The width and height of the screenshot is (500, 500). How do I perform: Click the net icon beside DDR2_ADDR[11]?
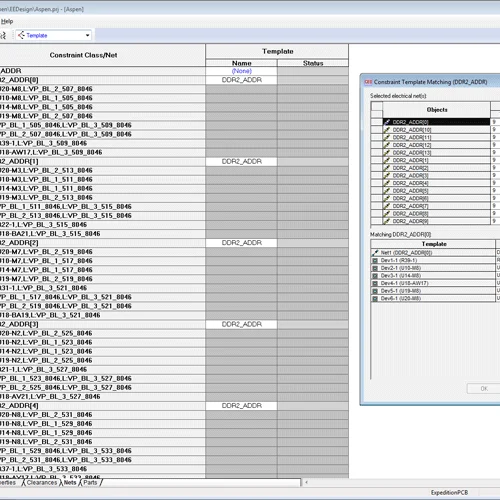coord(387,137)
